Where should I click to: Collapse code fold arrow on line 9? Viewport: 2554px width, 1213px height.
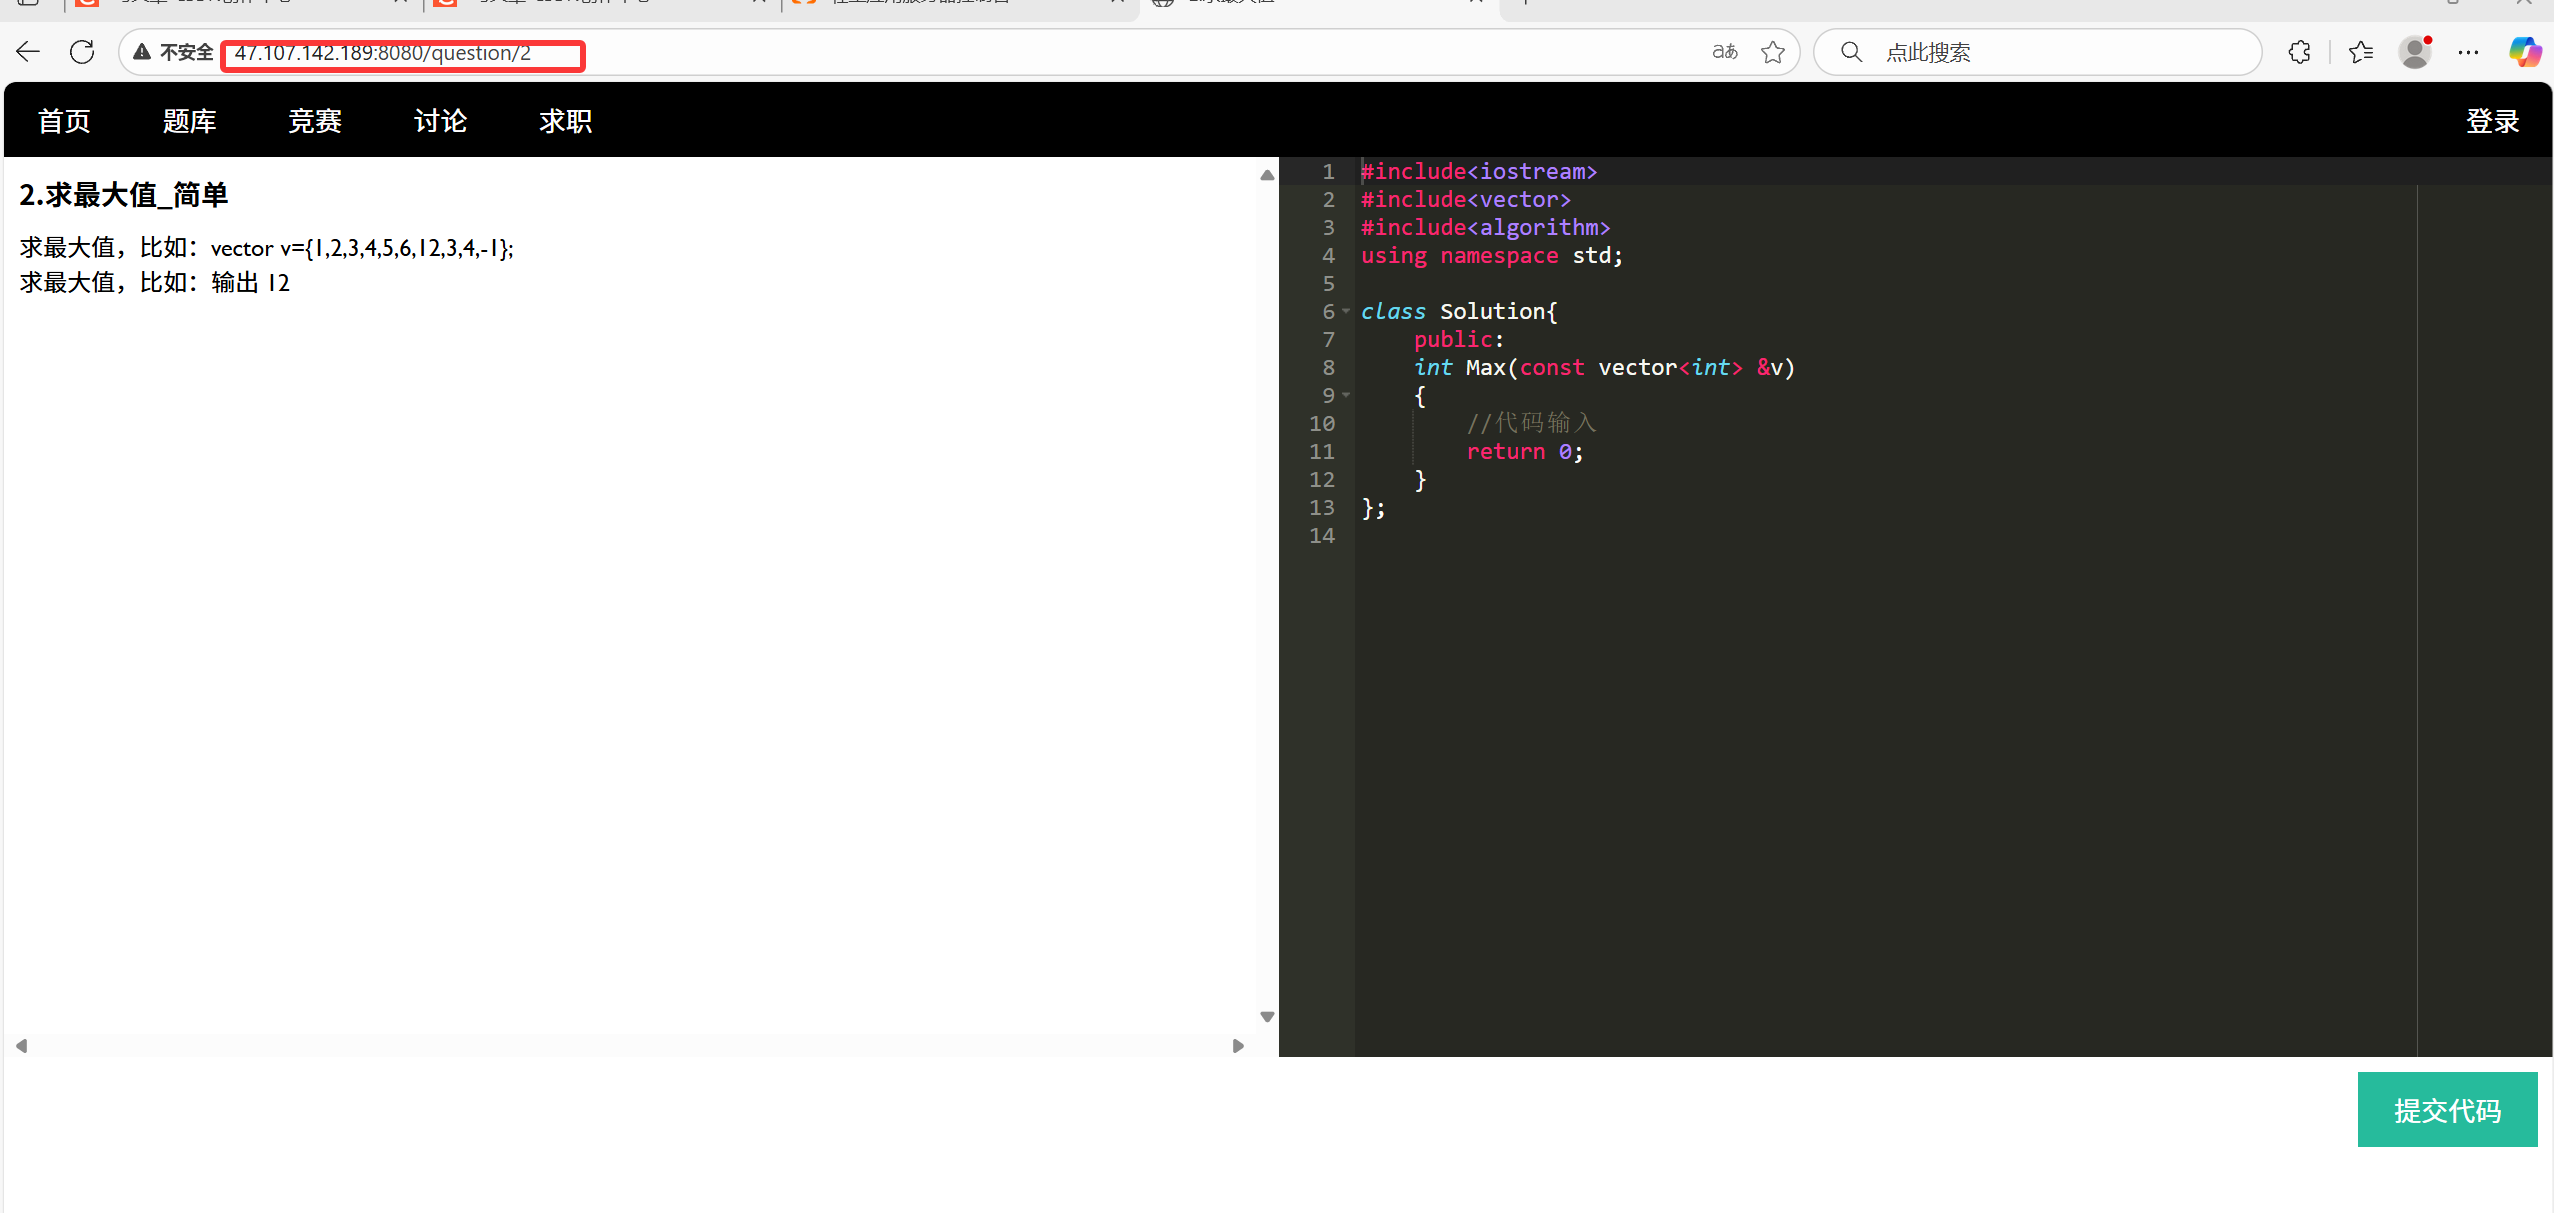click(x=1346, y=396)
